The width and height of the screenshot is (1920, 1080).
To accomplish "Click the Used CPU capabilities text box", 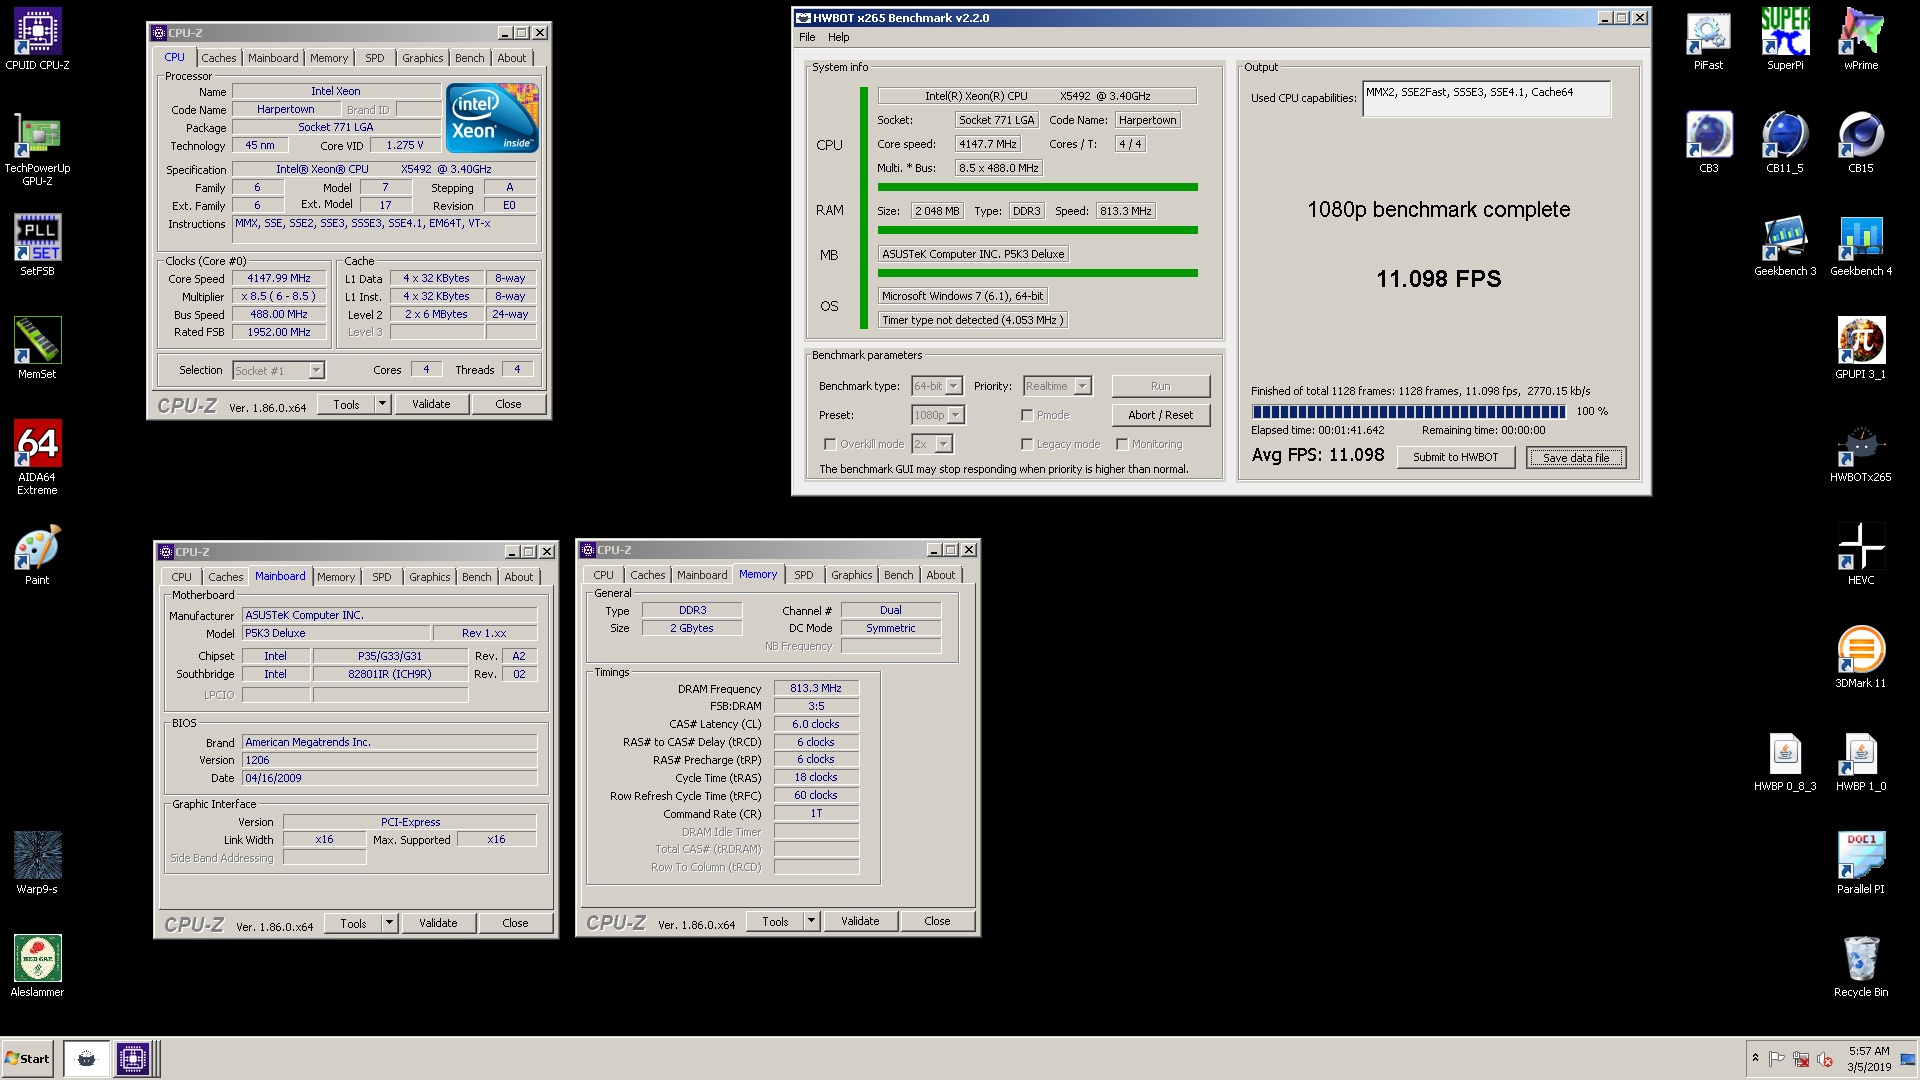I will point(1486,98).
